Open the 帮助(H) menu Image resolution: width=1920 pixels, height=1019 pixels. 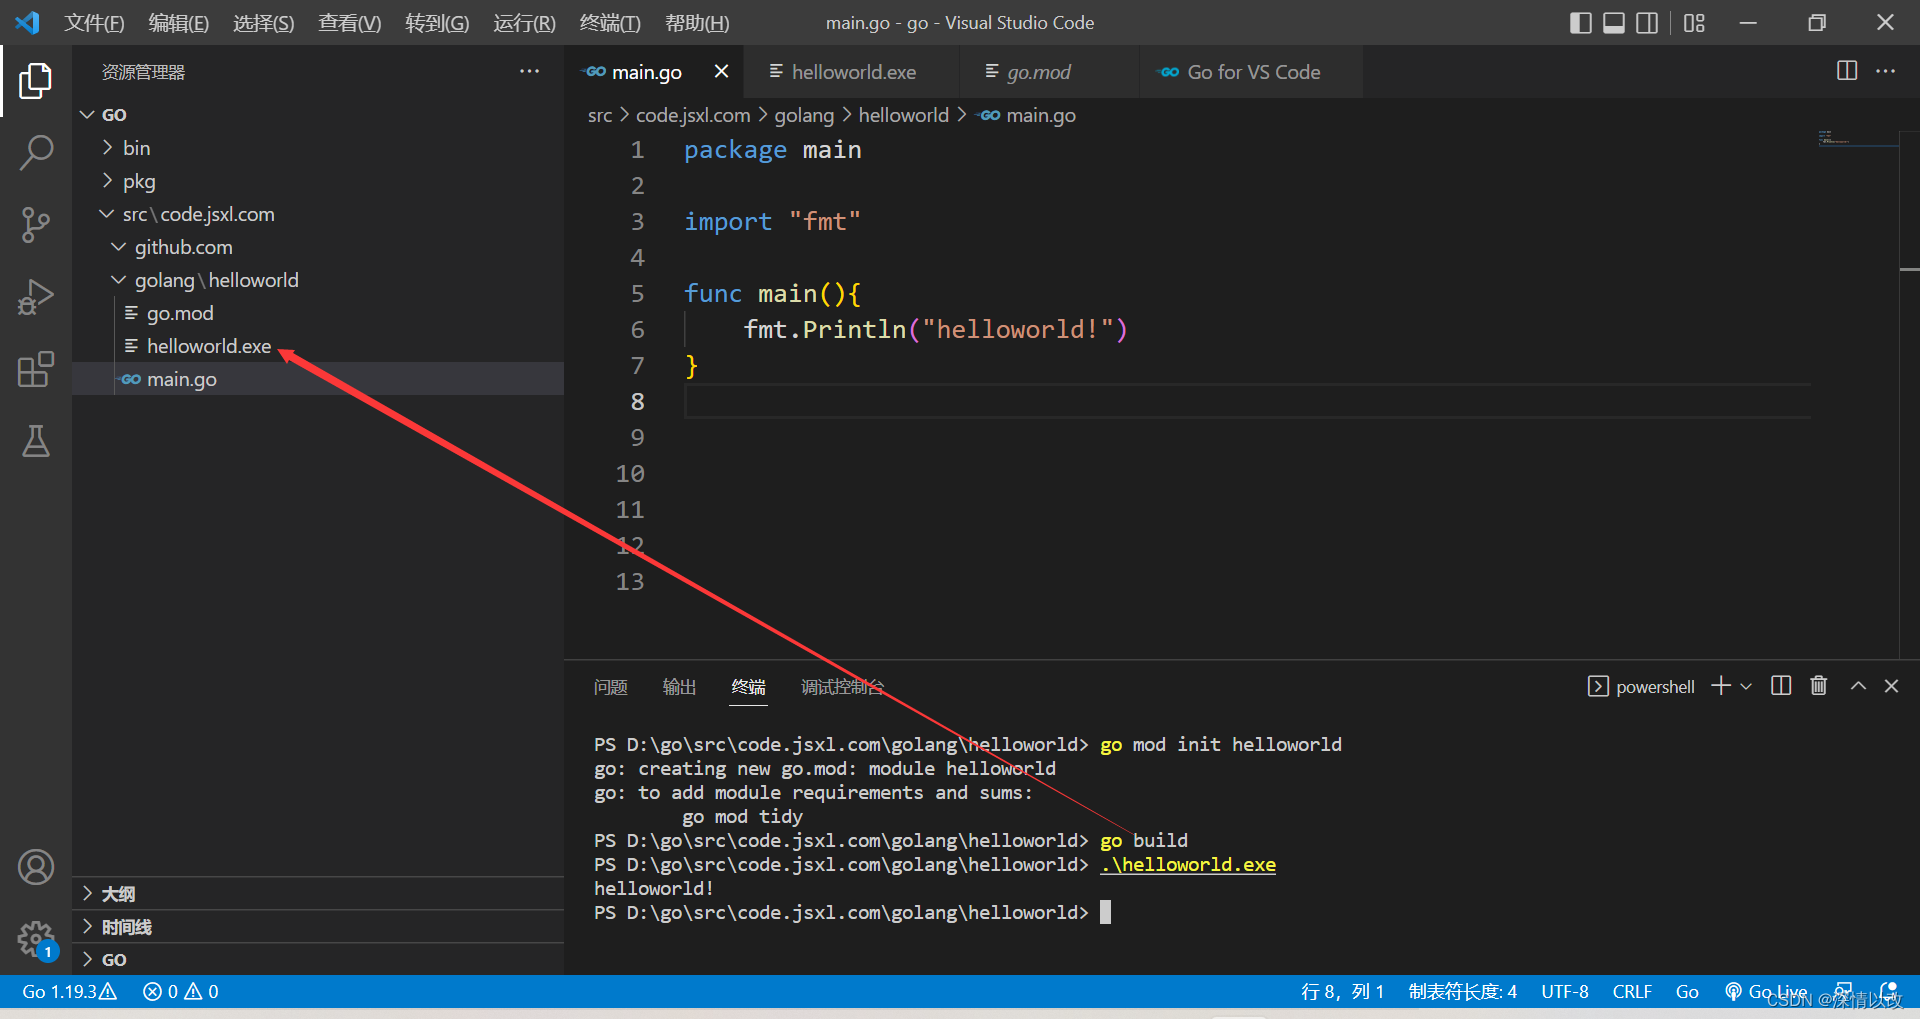697,23
